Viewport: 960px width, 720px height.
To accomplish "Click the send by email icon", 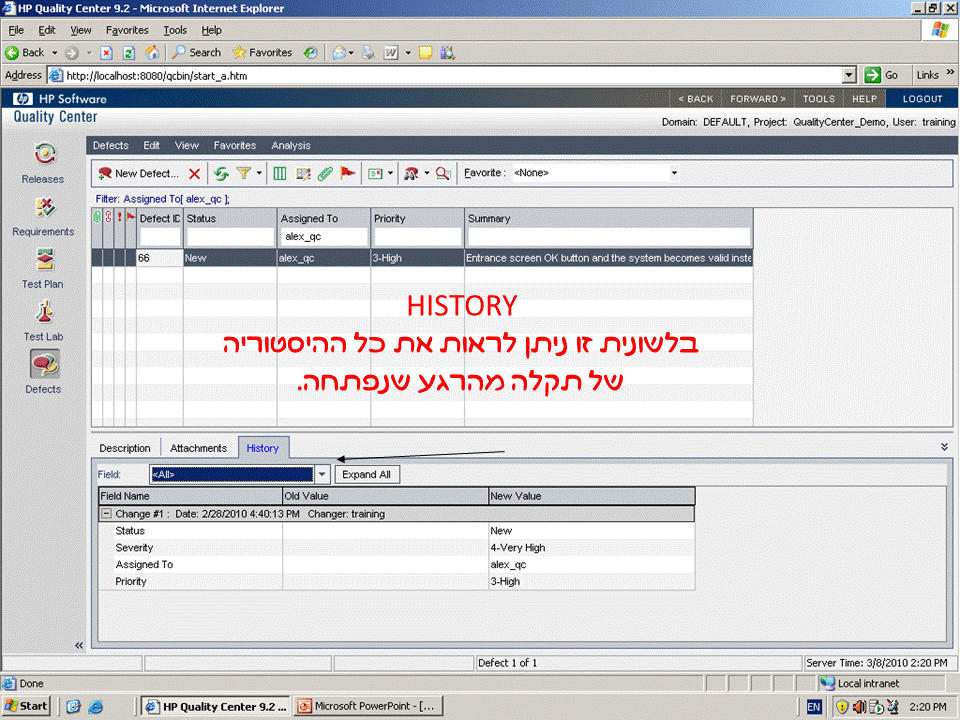I will pos(375,174).
